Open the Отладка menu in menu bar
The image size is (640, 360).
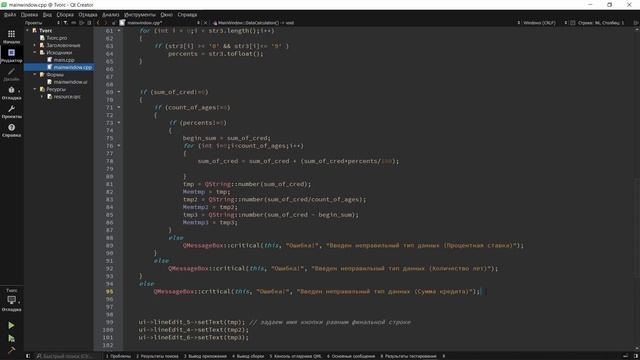coord(88,15)
